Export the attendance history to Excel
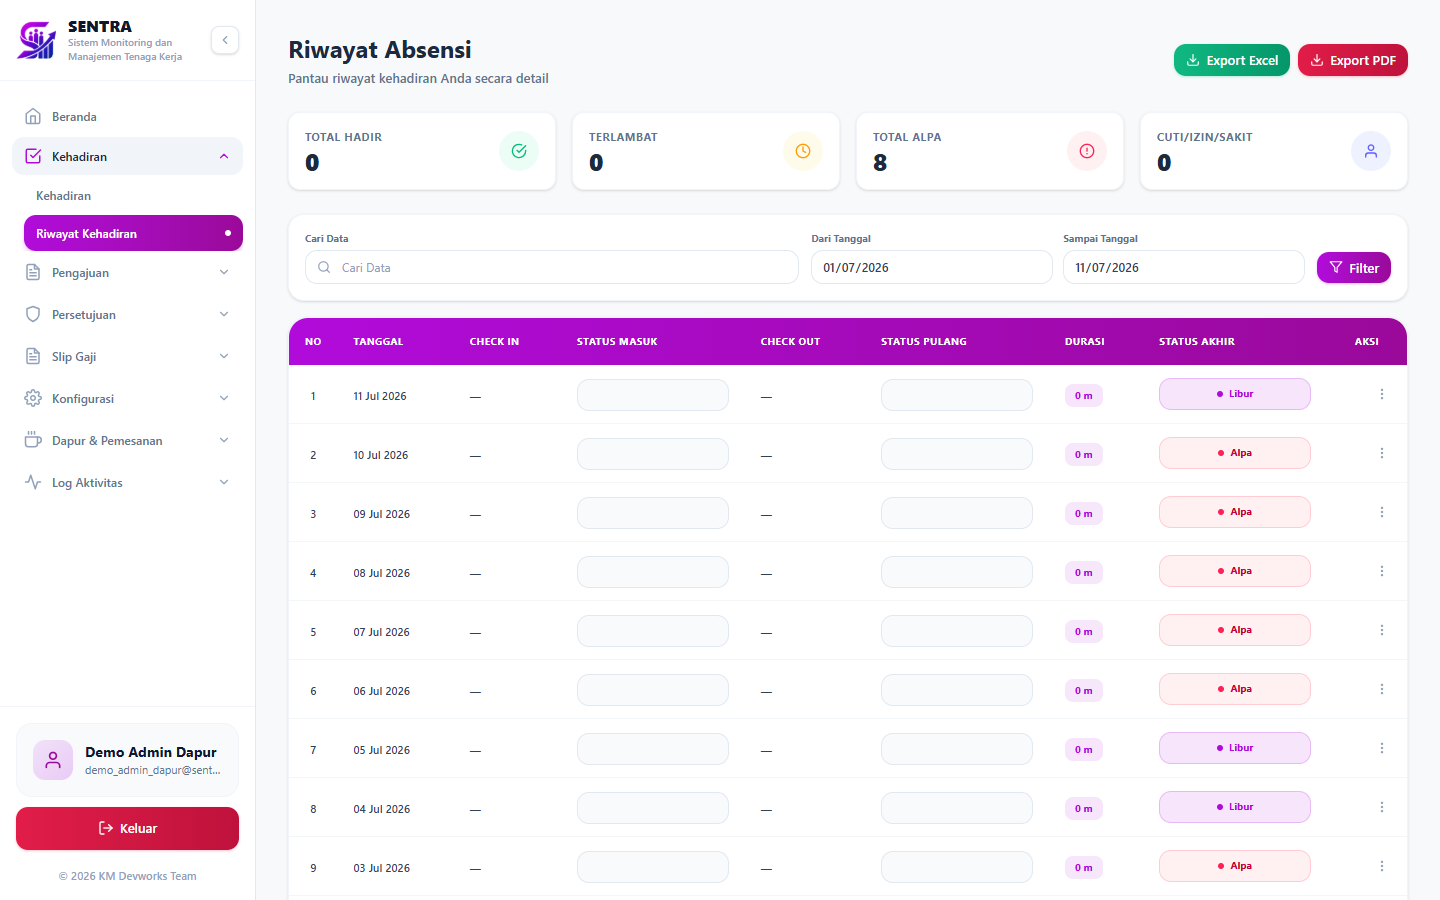Viewport: 1440px width, 900px height. pos(1232,60)
